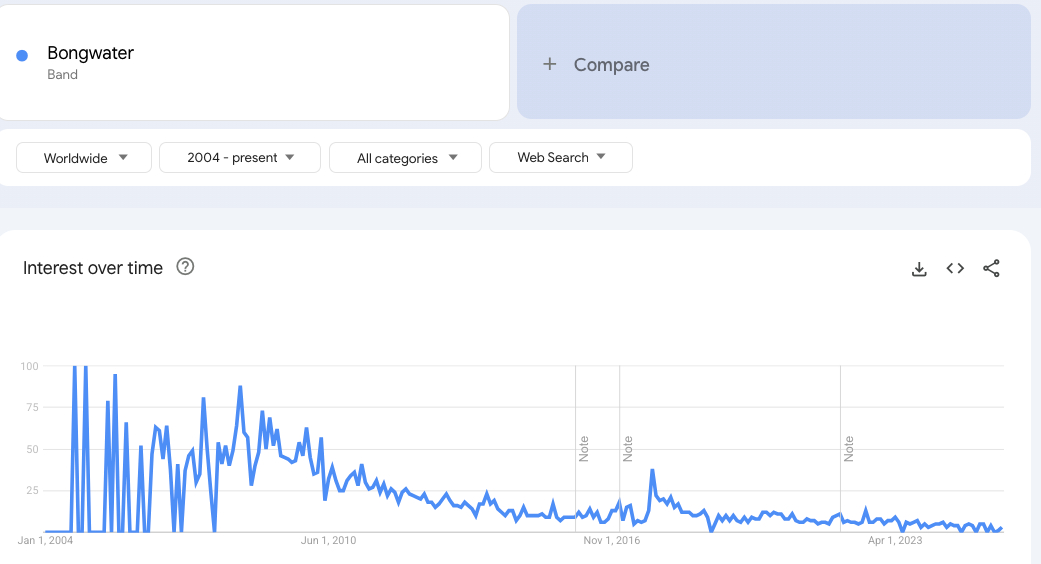The image size is (1041, 564).
Task: Change the Web Search type dropdown
Action: click(x=561, y=158)
